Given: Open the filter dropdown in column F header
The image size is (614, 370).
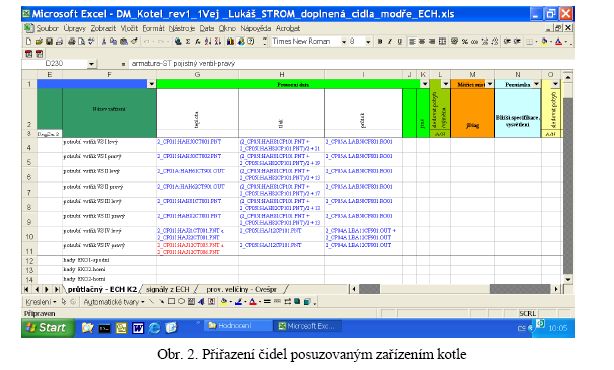Looking at the screenshot, I should 152,84.
